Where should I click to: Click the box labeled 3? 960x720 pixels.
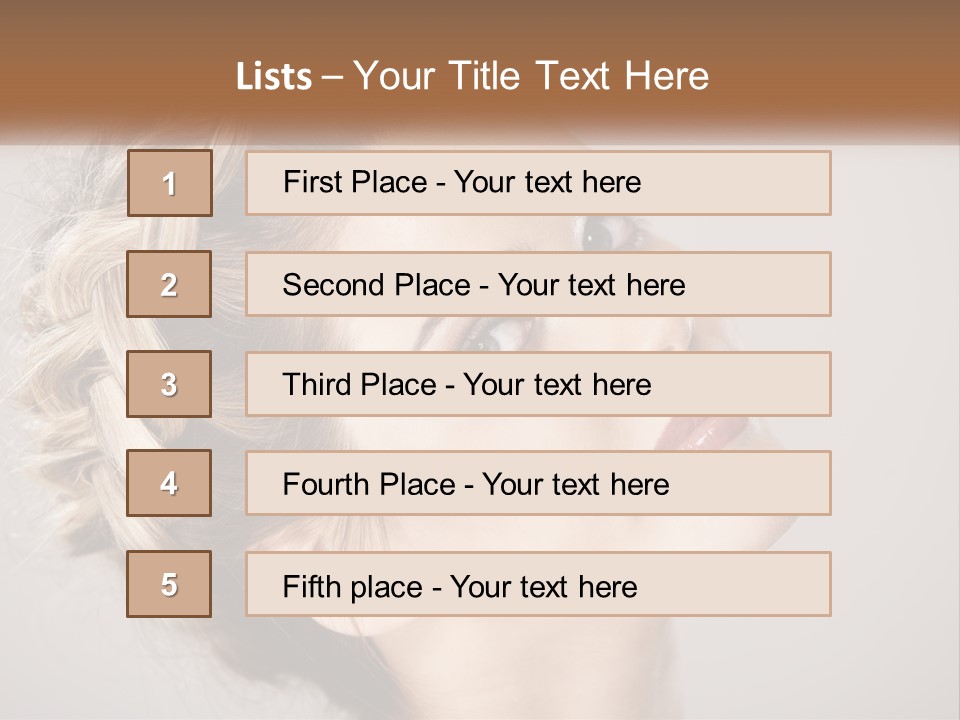pyautogui.click(x=169, y=384)
